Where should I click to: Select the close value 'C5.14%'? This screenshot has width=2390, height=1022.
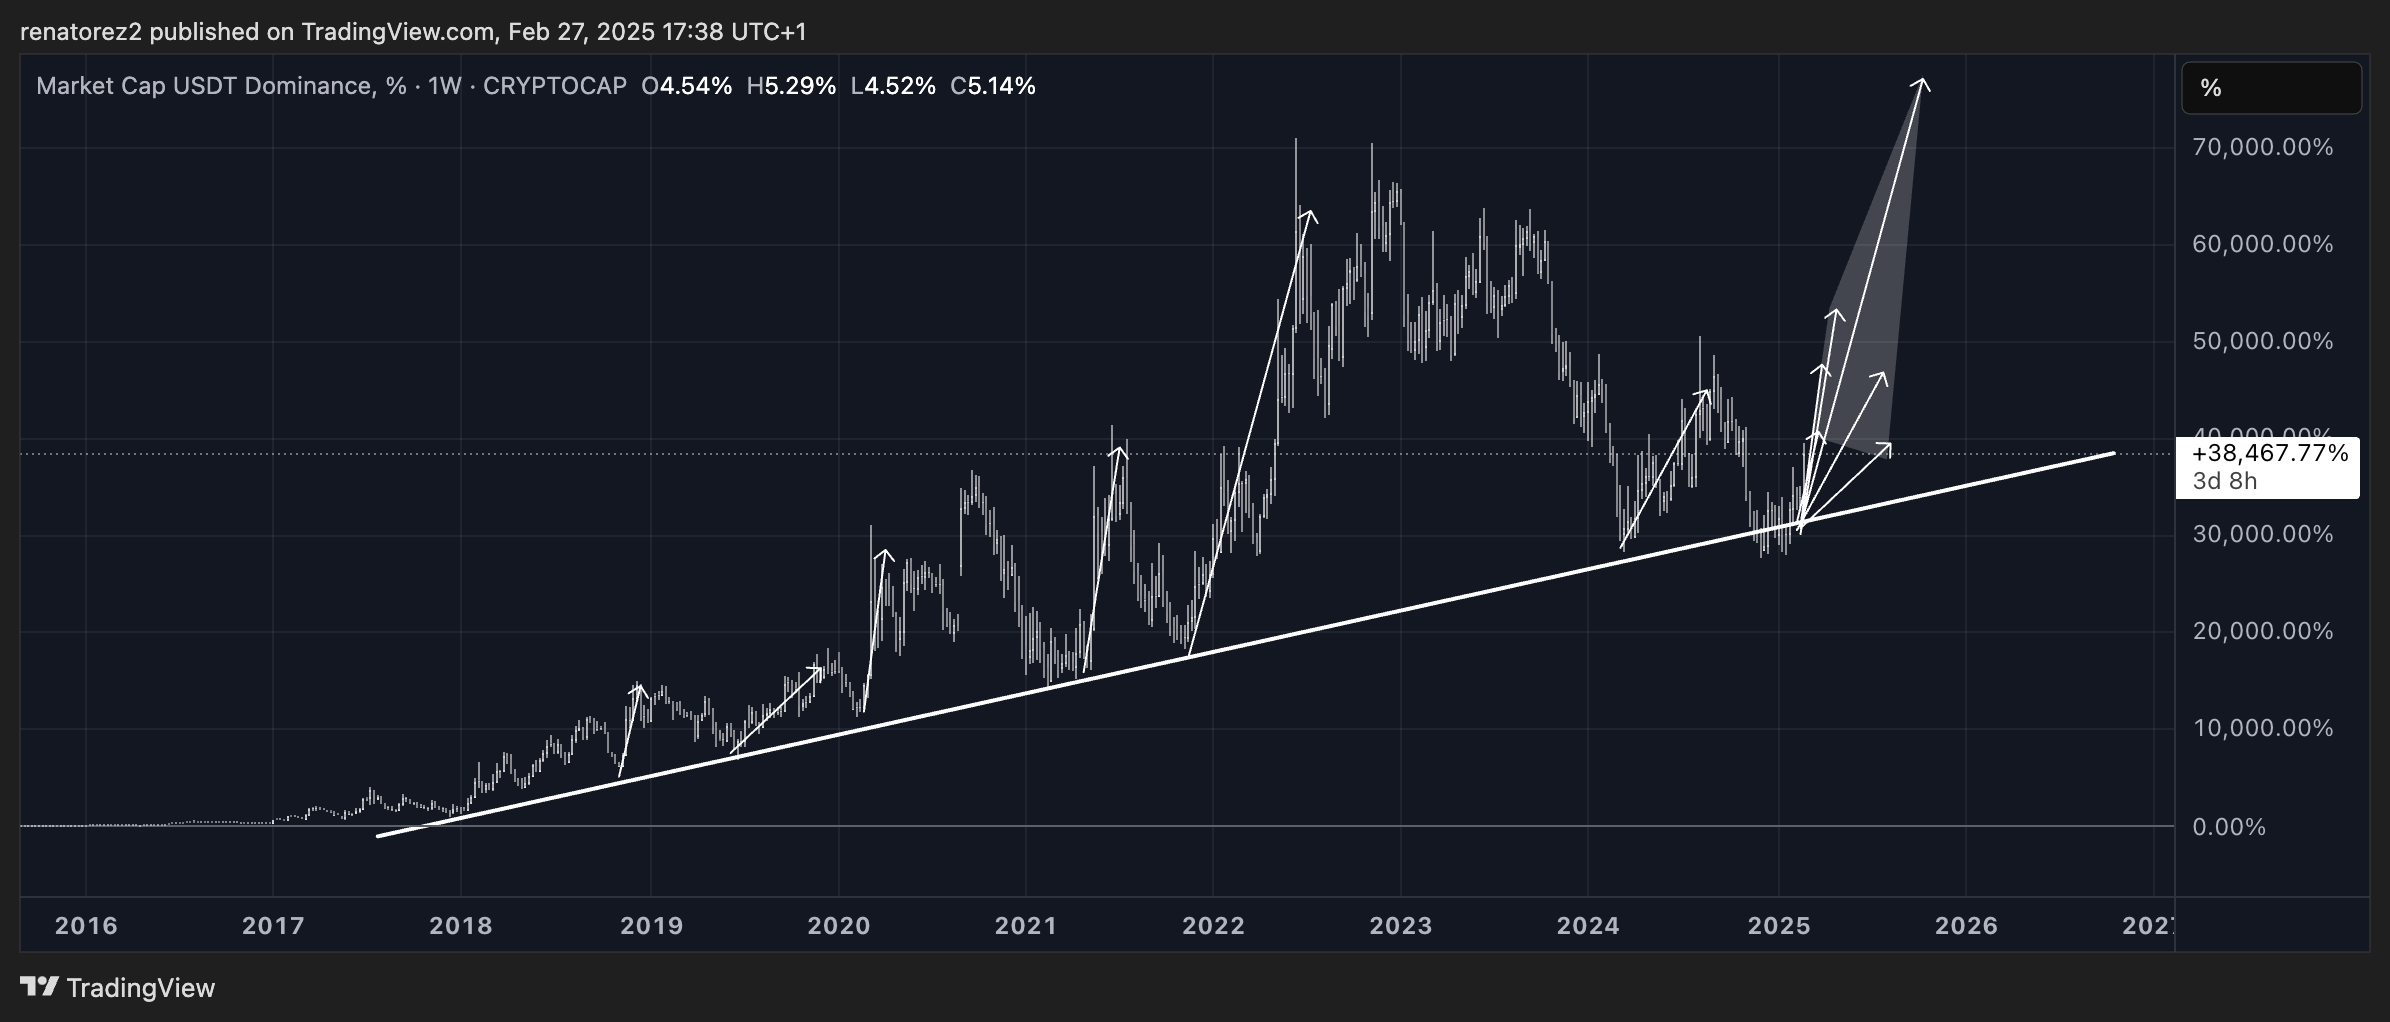[993, 86]
